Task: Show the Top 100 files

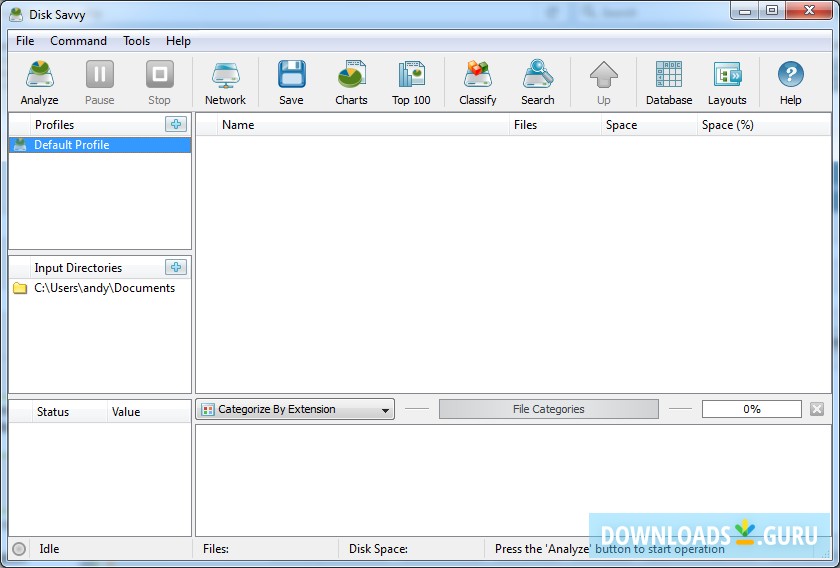Action: click(x=411, y=83)
